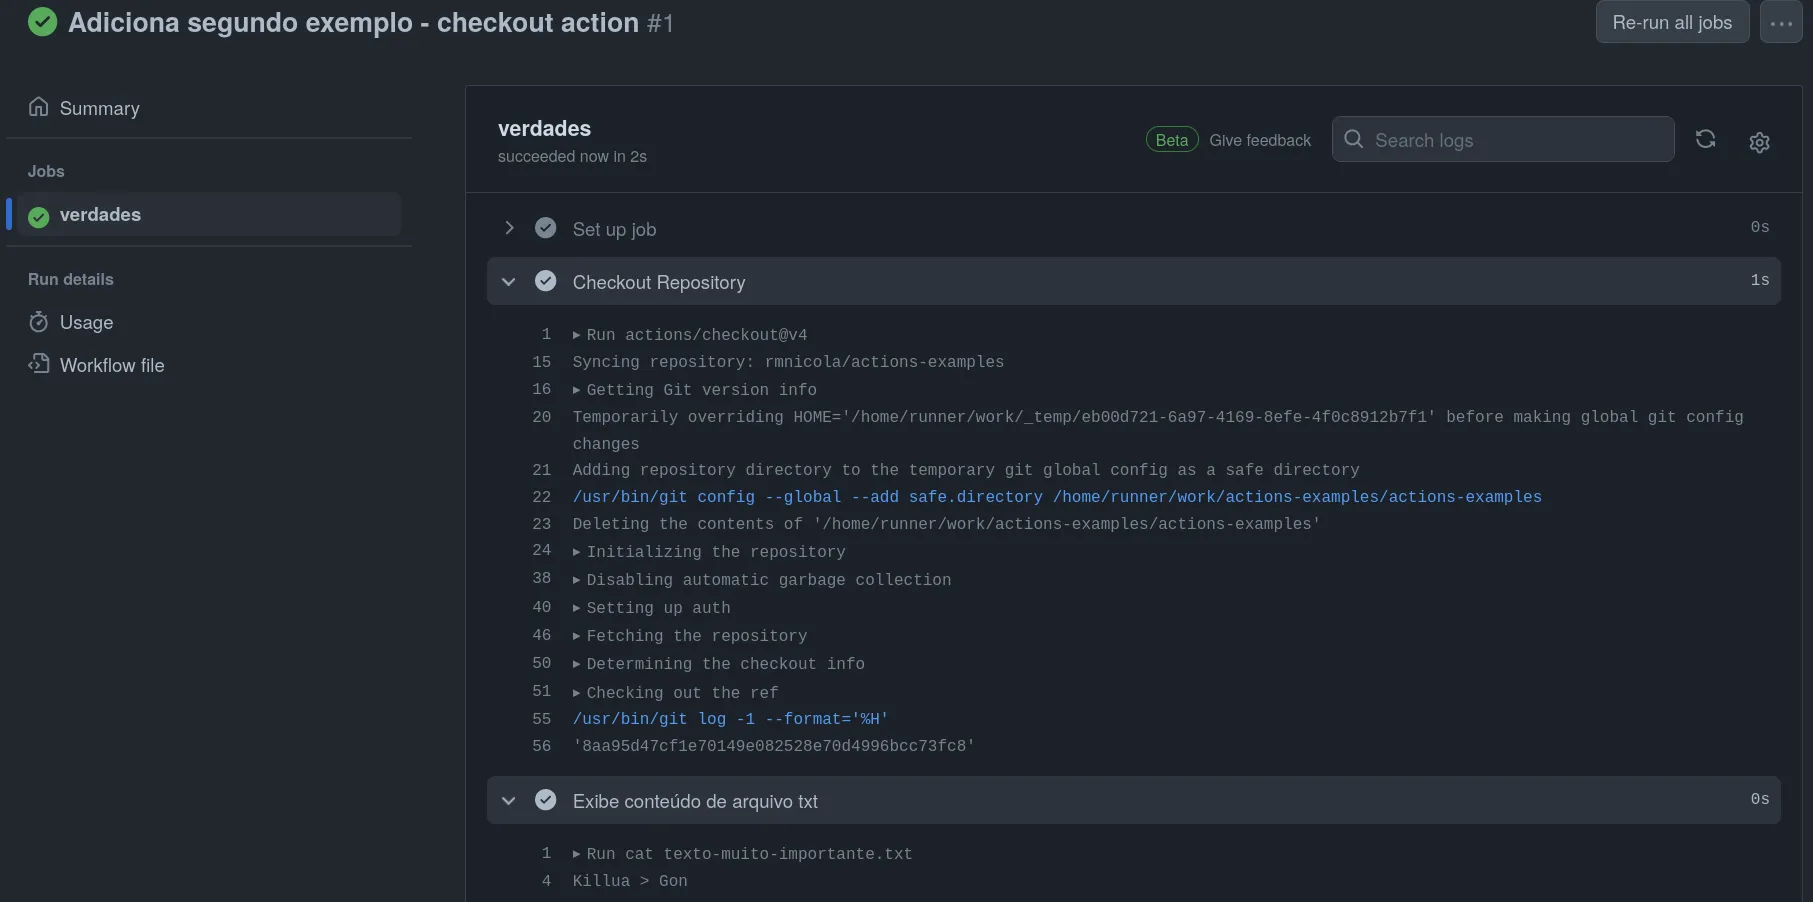Click the magnifier icon in search logs
Screen dimensions: 1813x902
(x=1353, y=140)
